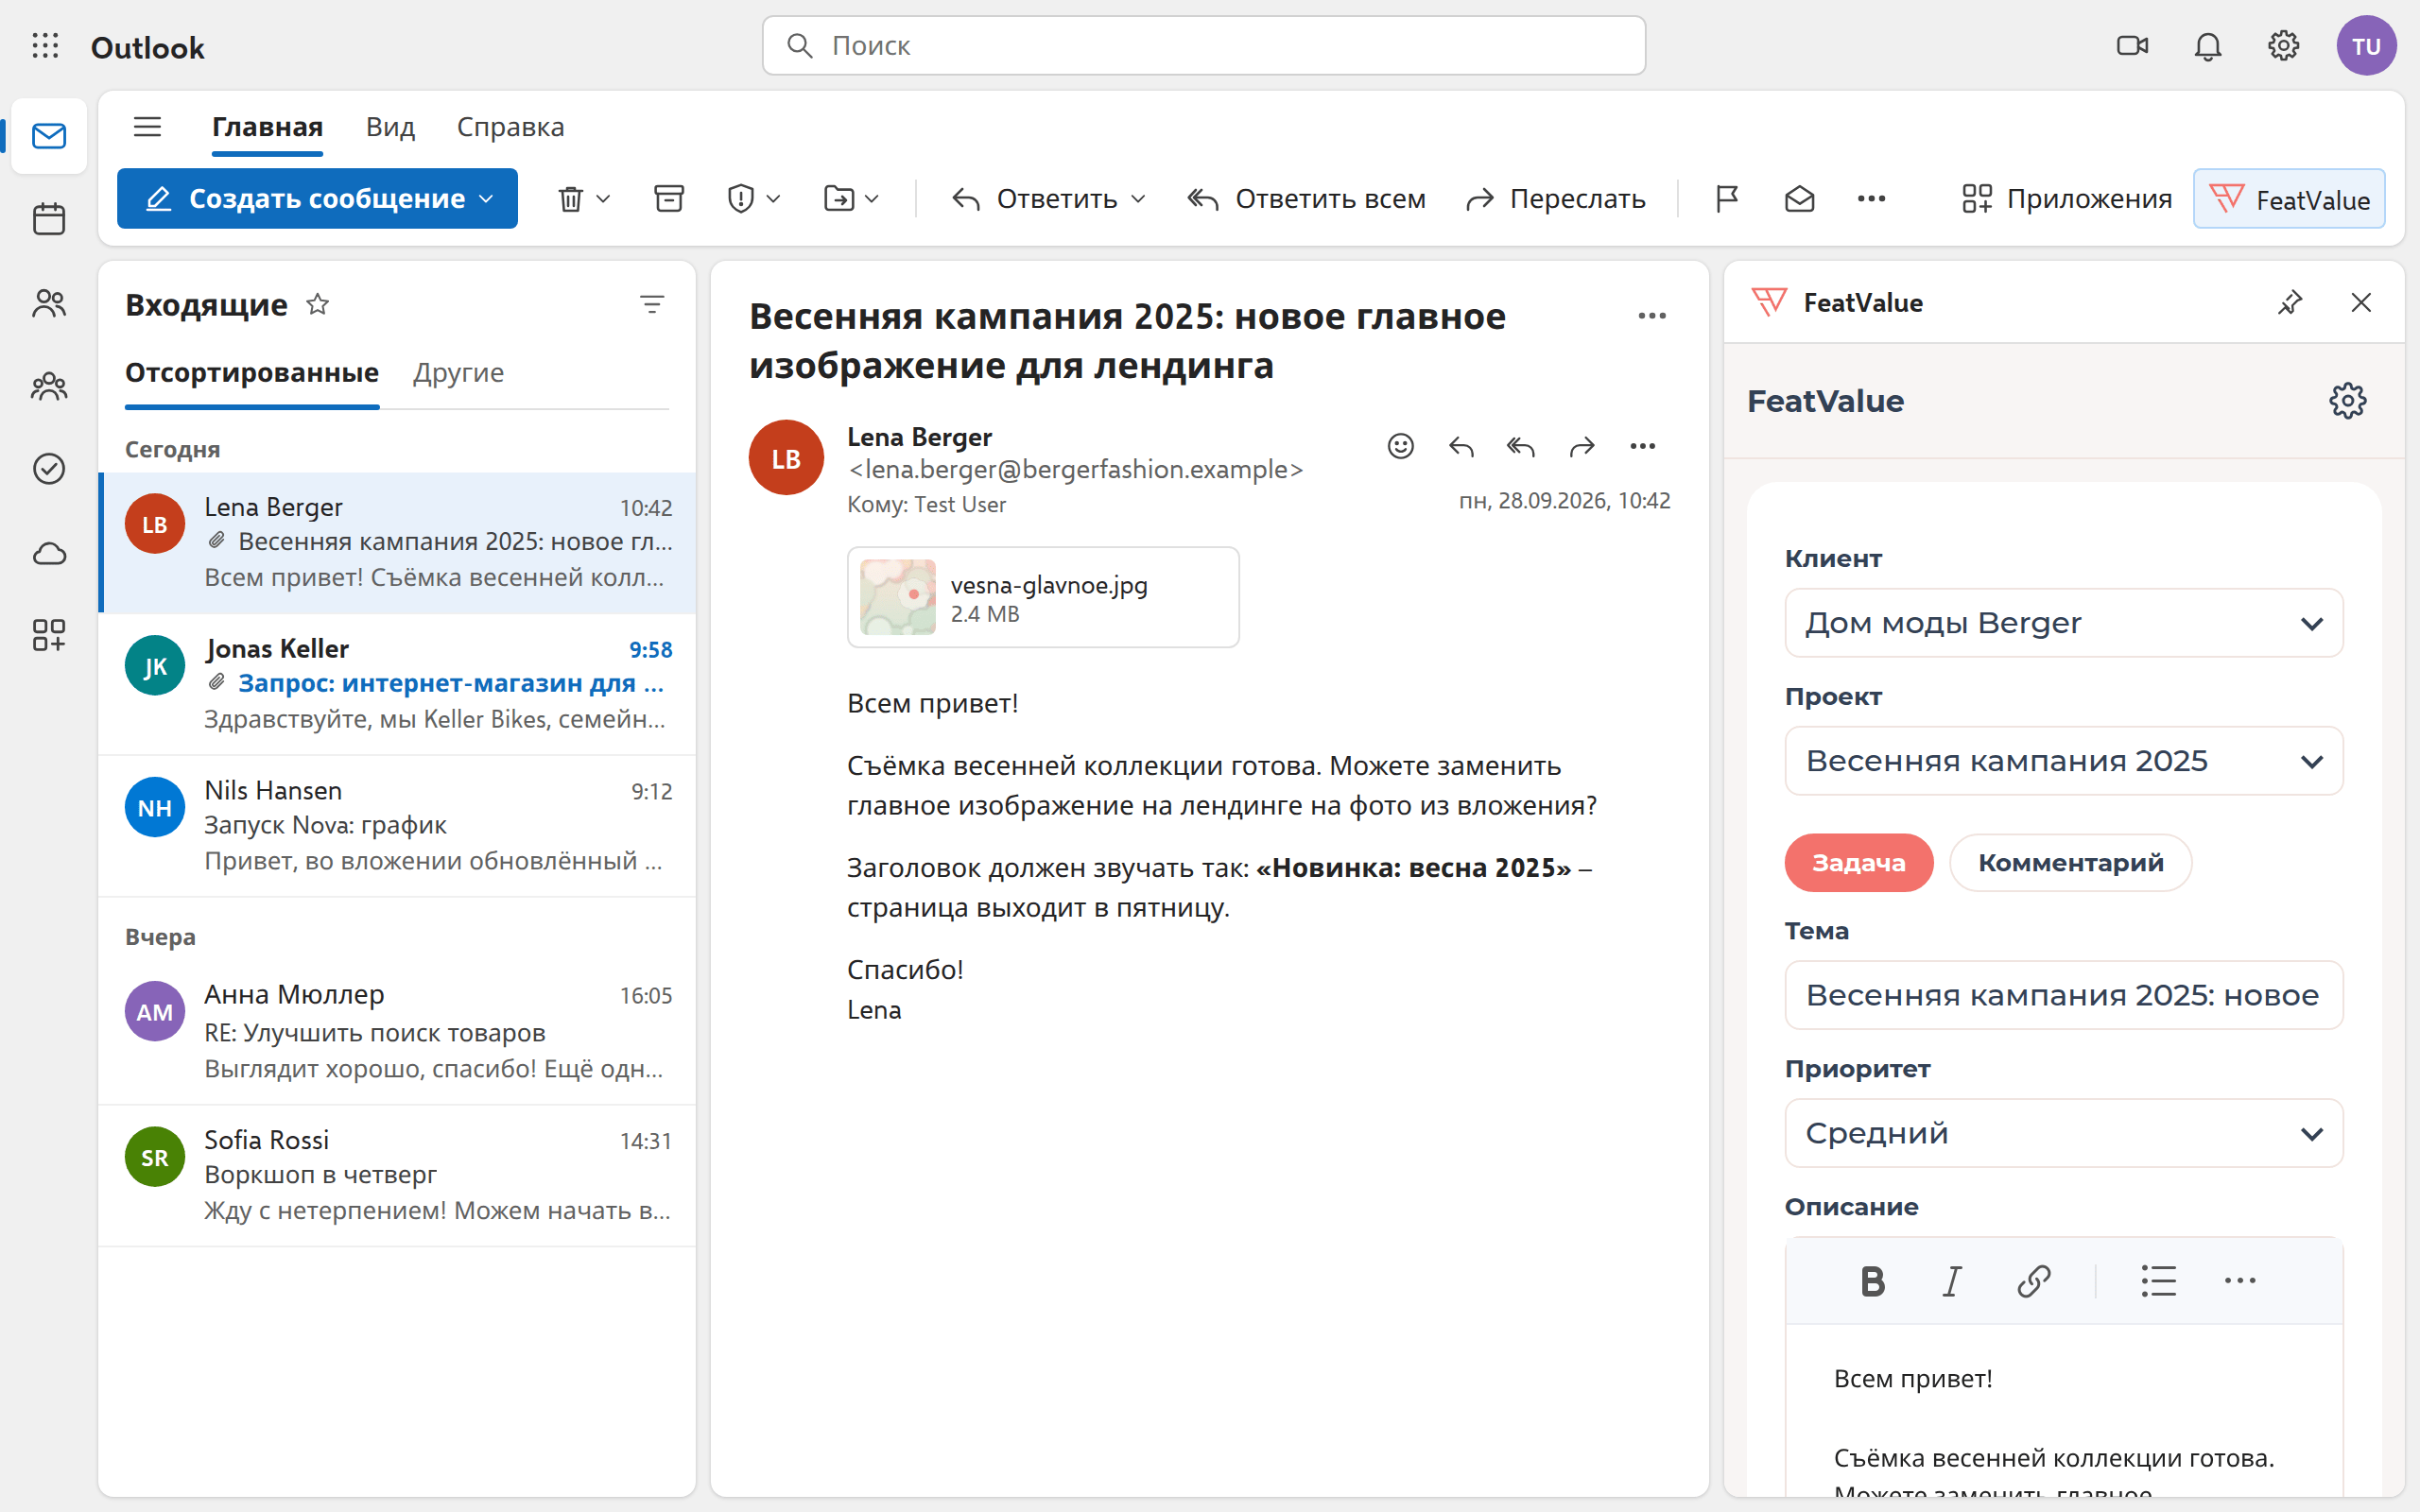Viewport: 2420px width, 1512px height.
Task: Insert a link in Описание editor
Action: tap(2034, 1281)
